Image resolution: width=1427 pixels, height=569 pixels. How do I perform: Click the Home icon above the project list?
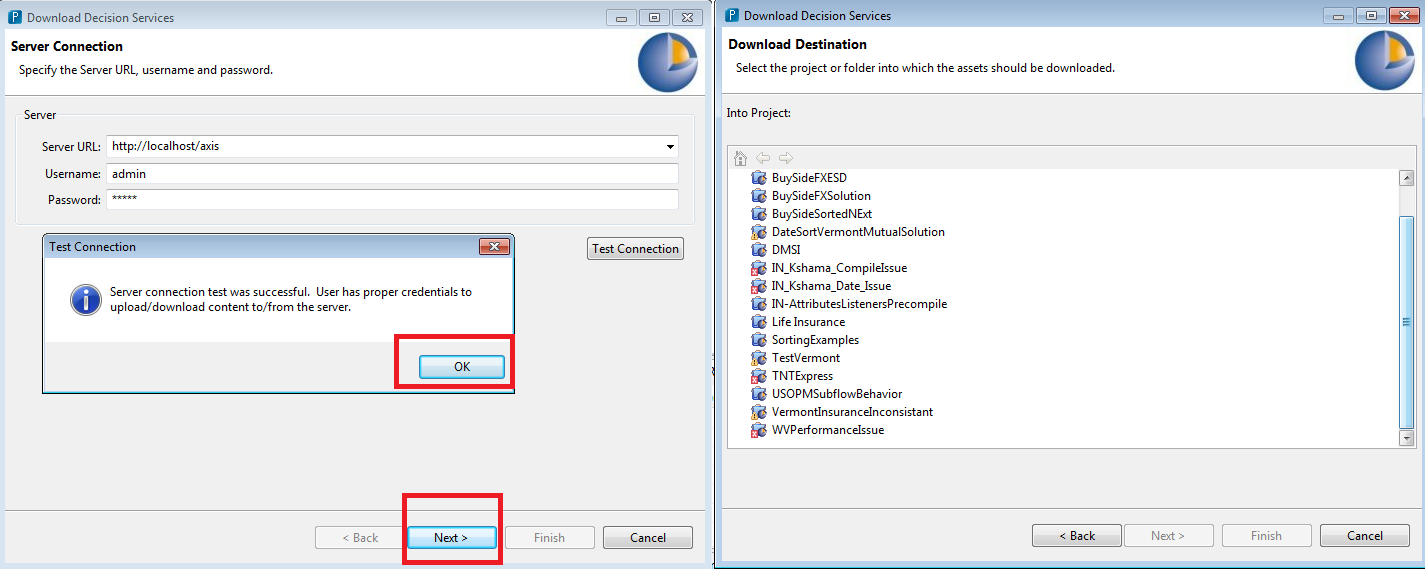tap(741, 158)
